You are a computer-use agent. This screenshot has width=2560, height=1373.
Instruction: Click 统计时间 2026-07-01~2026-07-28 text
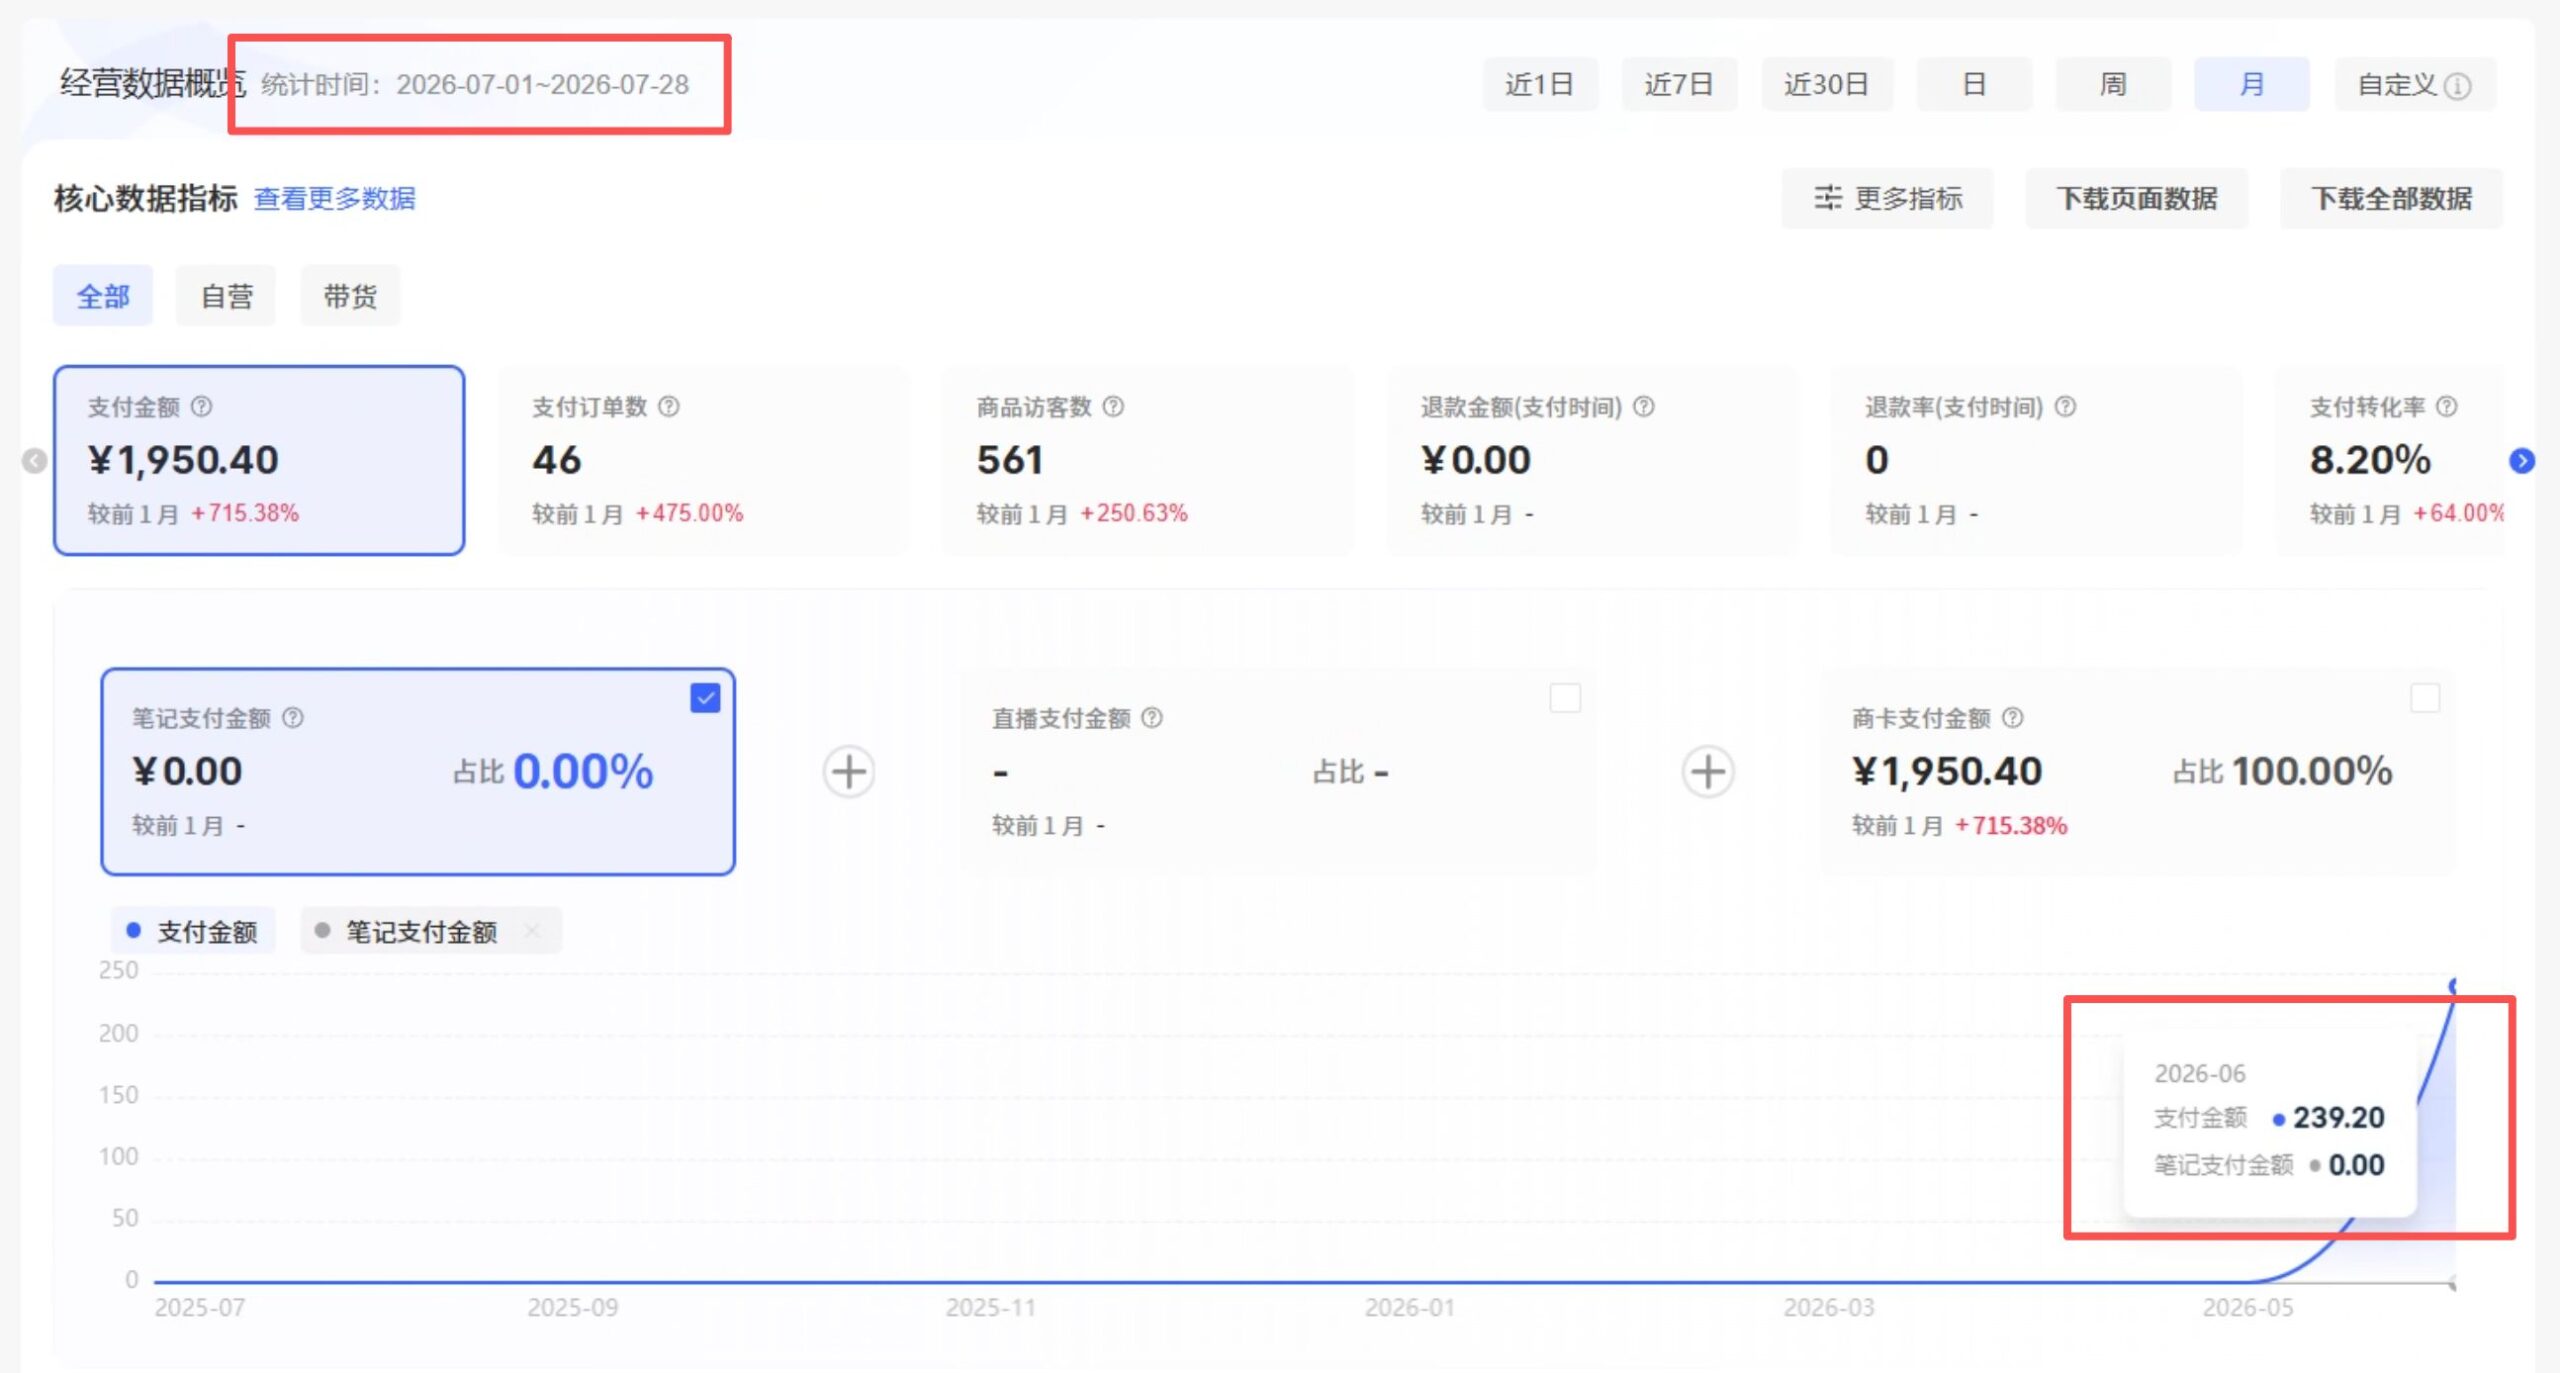pyautogui.click(x=475, y=84)
